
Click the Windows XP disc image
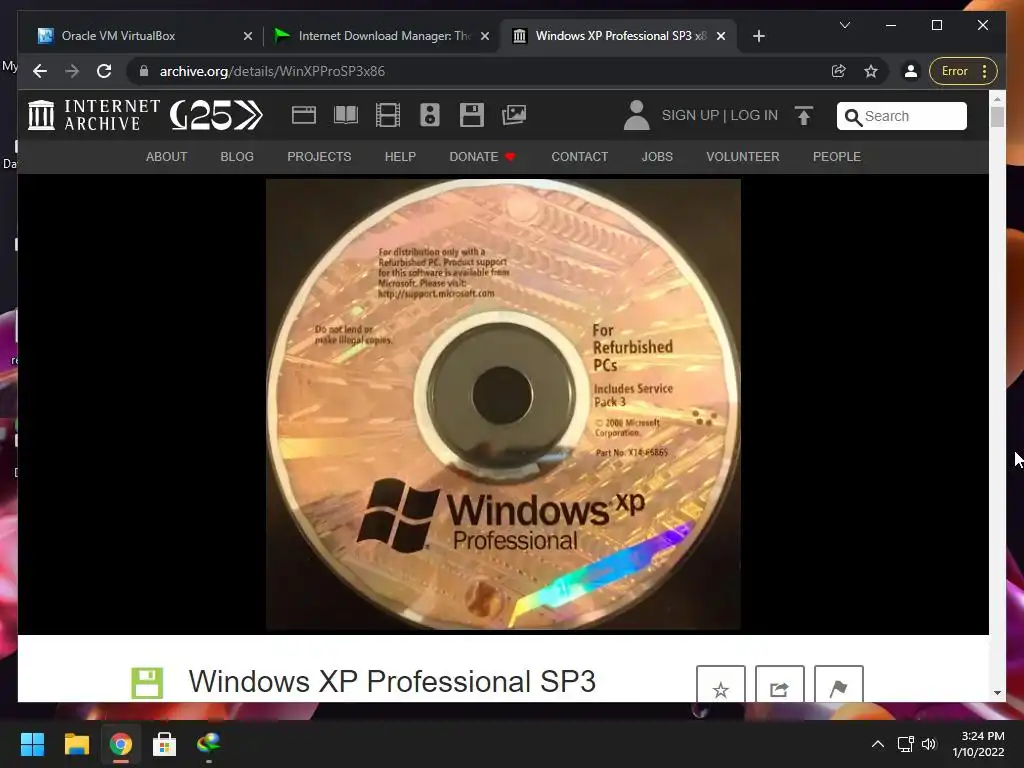pyautogui.click(x=503, y=404)
